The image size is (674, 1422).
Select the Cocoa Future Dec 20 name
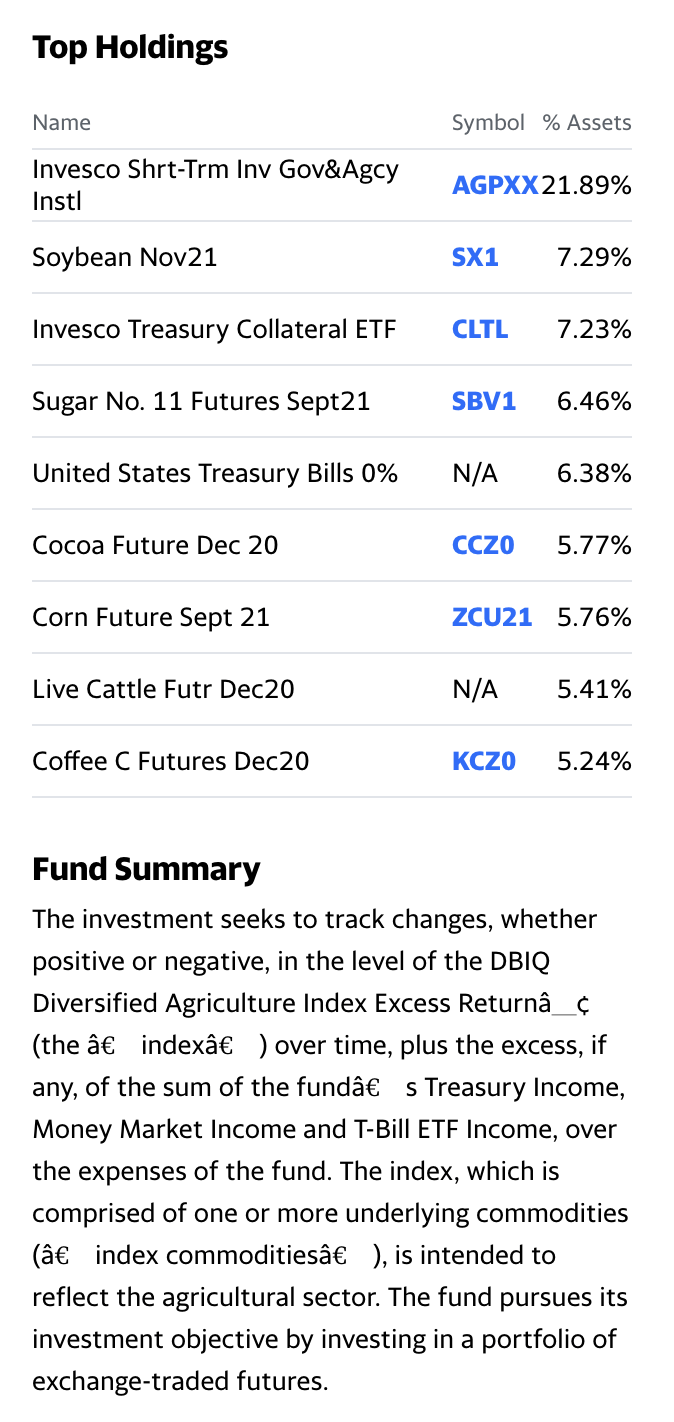pos(155,545)
